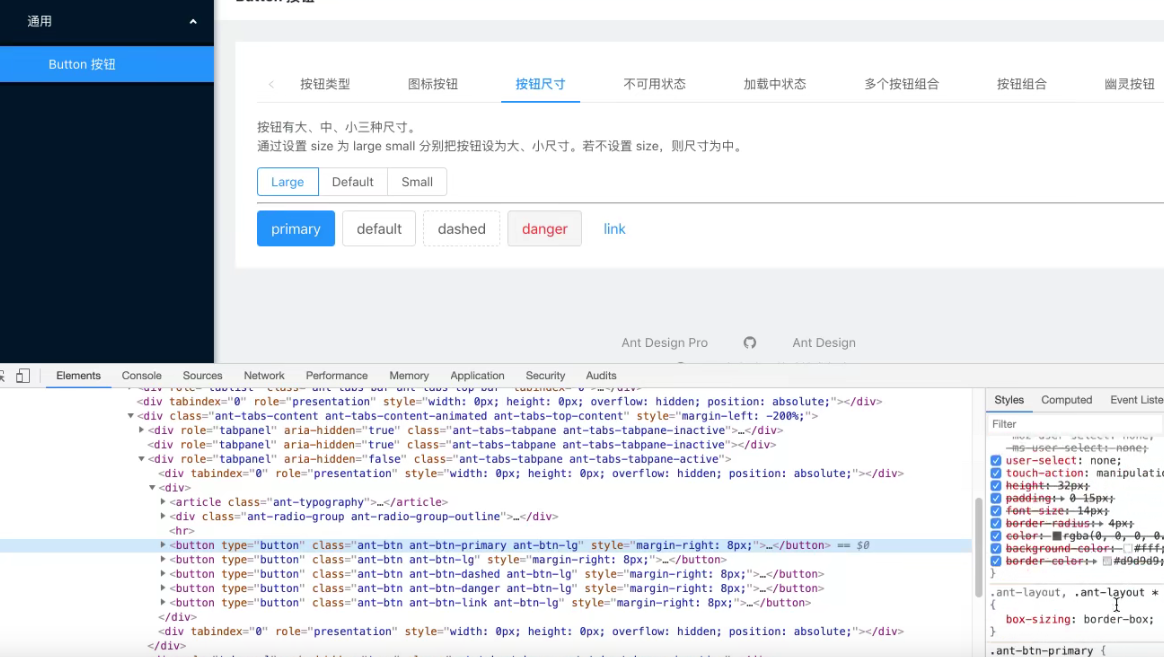1164x657 pixels.
Task: Collapse the plain div node above article
Action: point(152,488)
